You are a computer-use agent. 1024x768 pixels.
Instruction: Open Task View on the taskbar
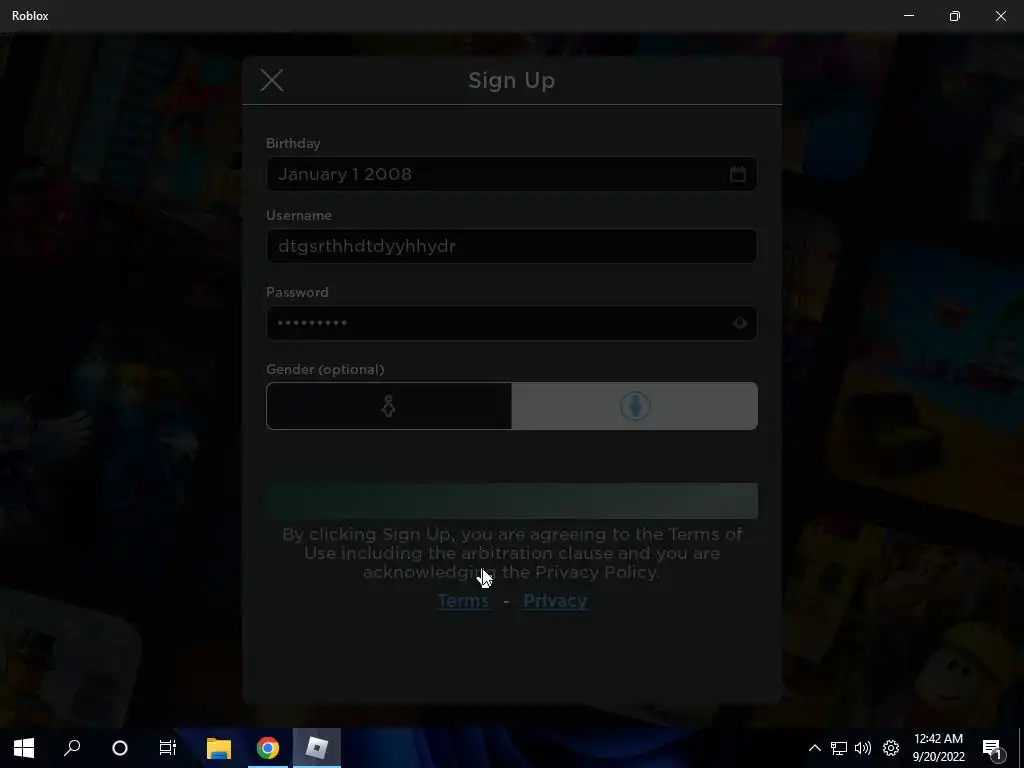pos(168,748)
